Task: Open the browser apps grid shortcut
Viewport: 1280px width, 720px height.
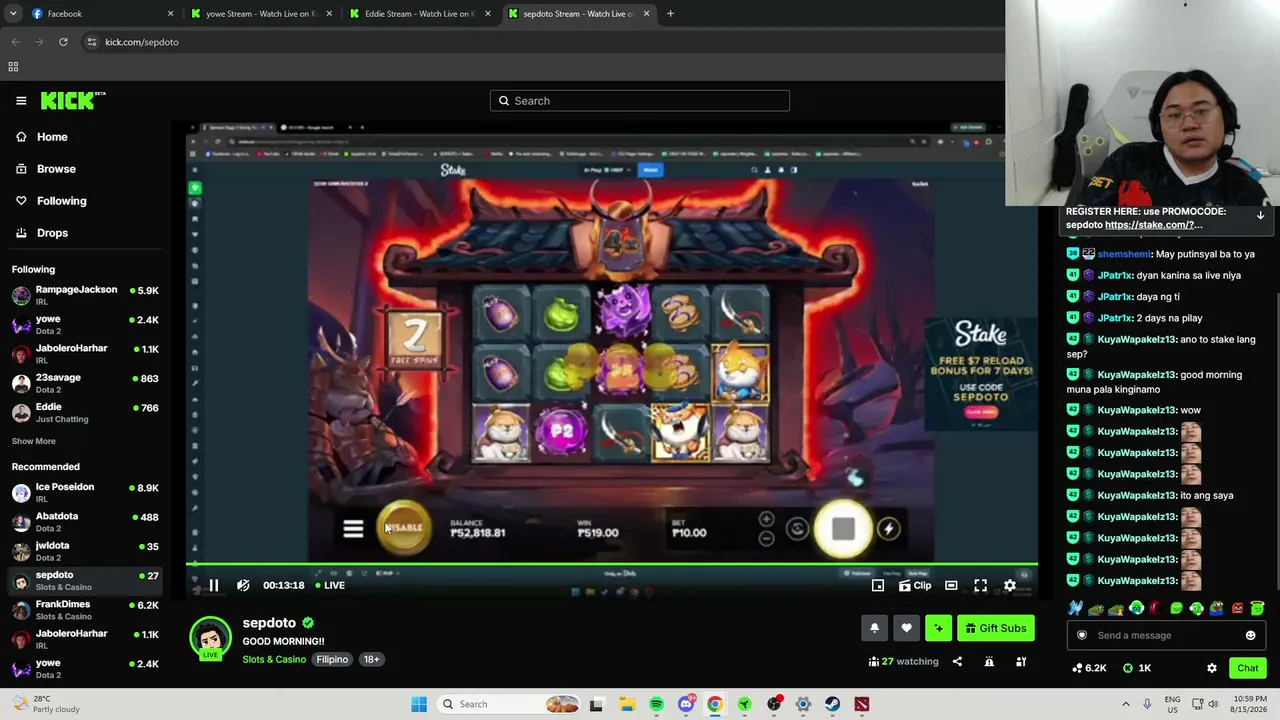Action: 13,67
